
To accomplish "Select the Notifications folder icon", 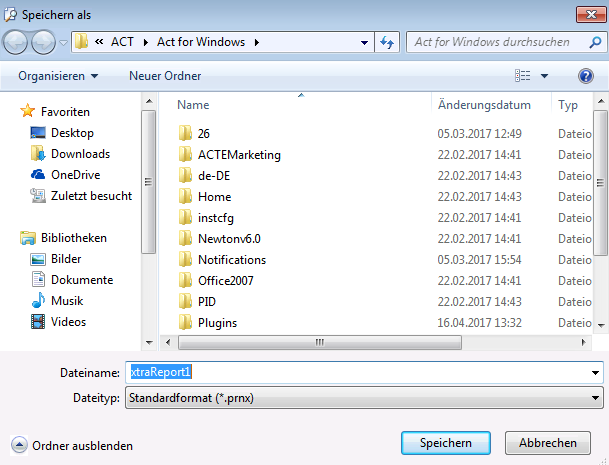I will point(185,259).
